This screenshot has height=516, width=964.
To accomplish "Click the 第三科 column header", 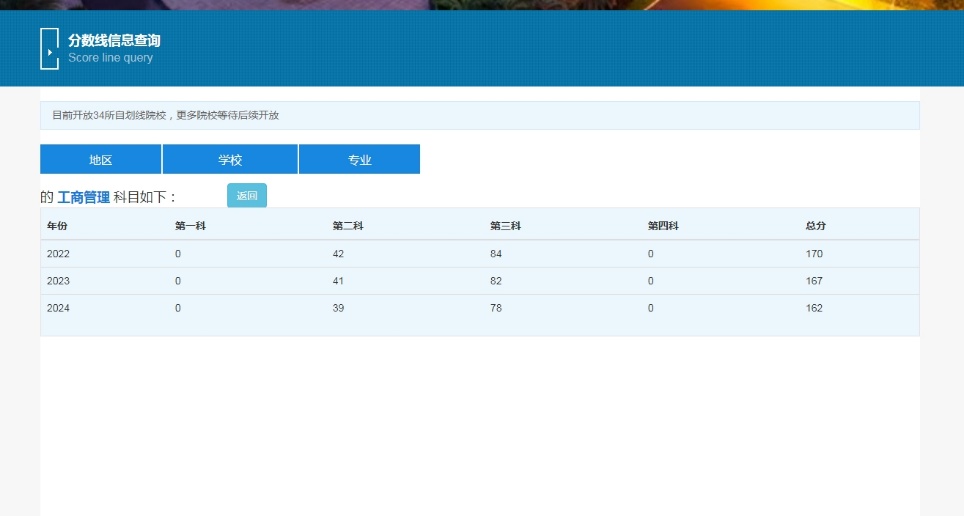I will point(505,226).
